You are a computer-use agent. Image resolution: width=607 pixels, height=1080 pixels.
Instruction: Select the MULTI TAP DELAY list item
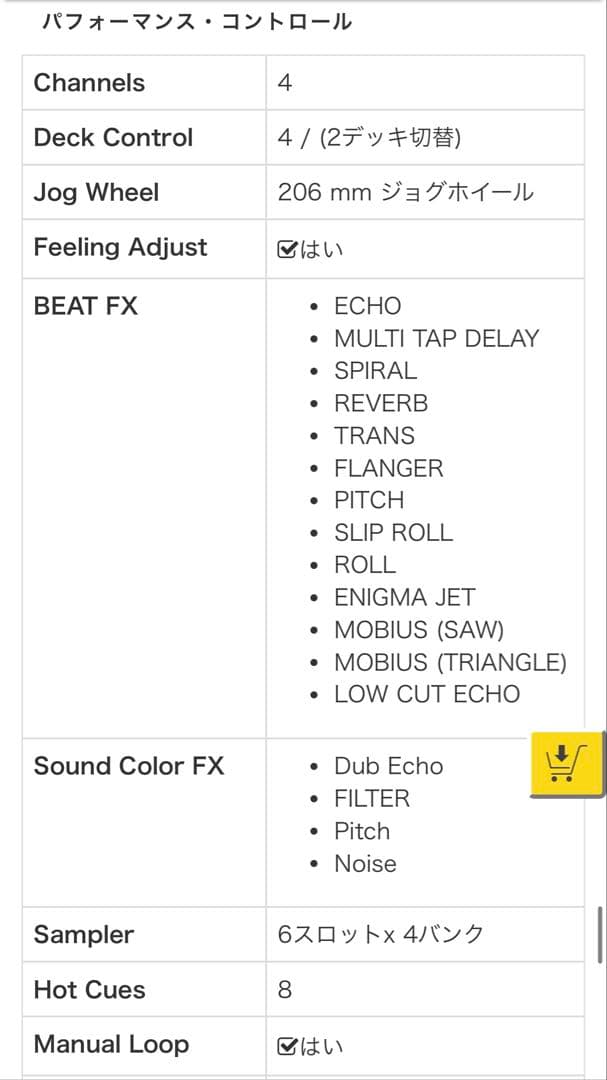click(437, 338)
